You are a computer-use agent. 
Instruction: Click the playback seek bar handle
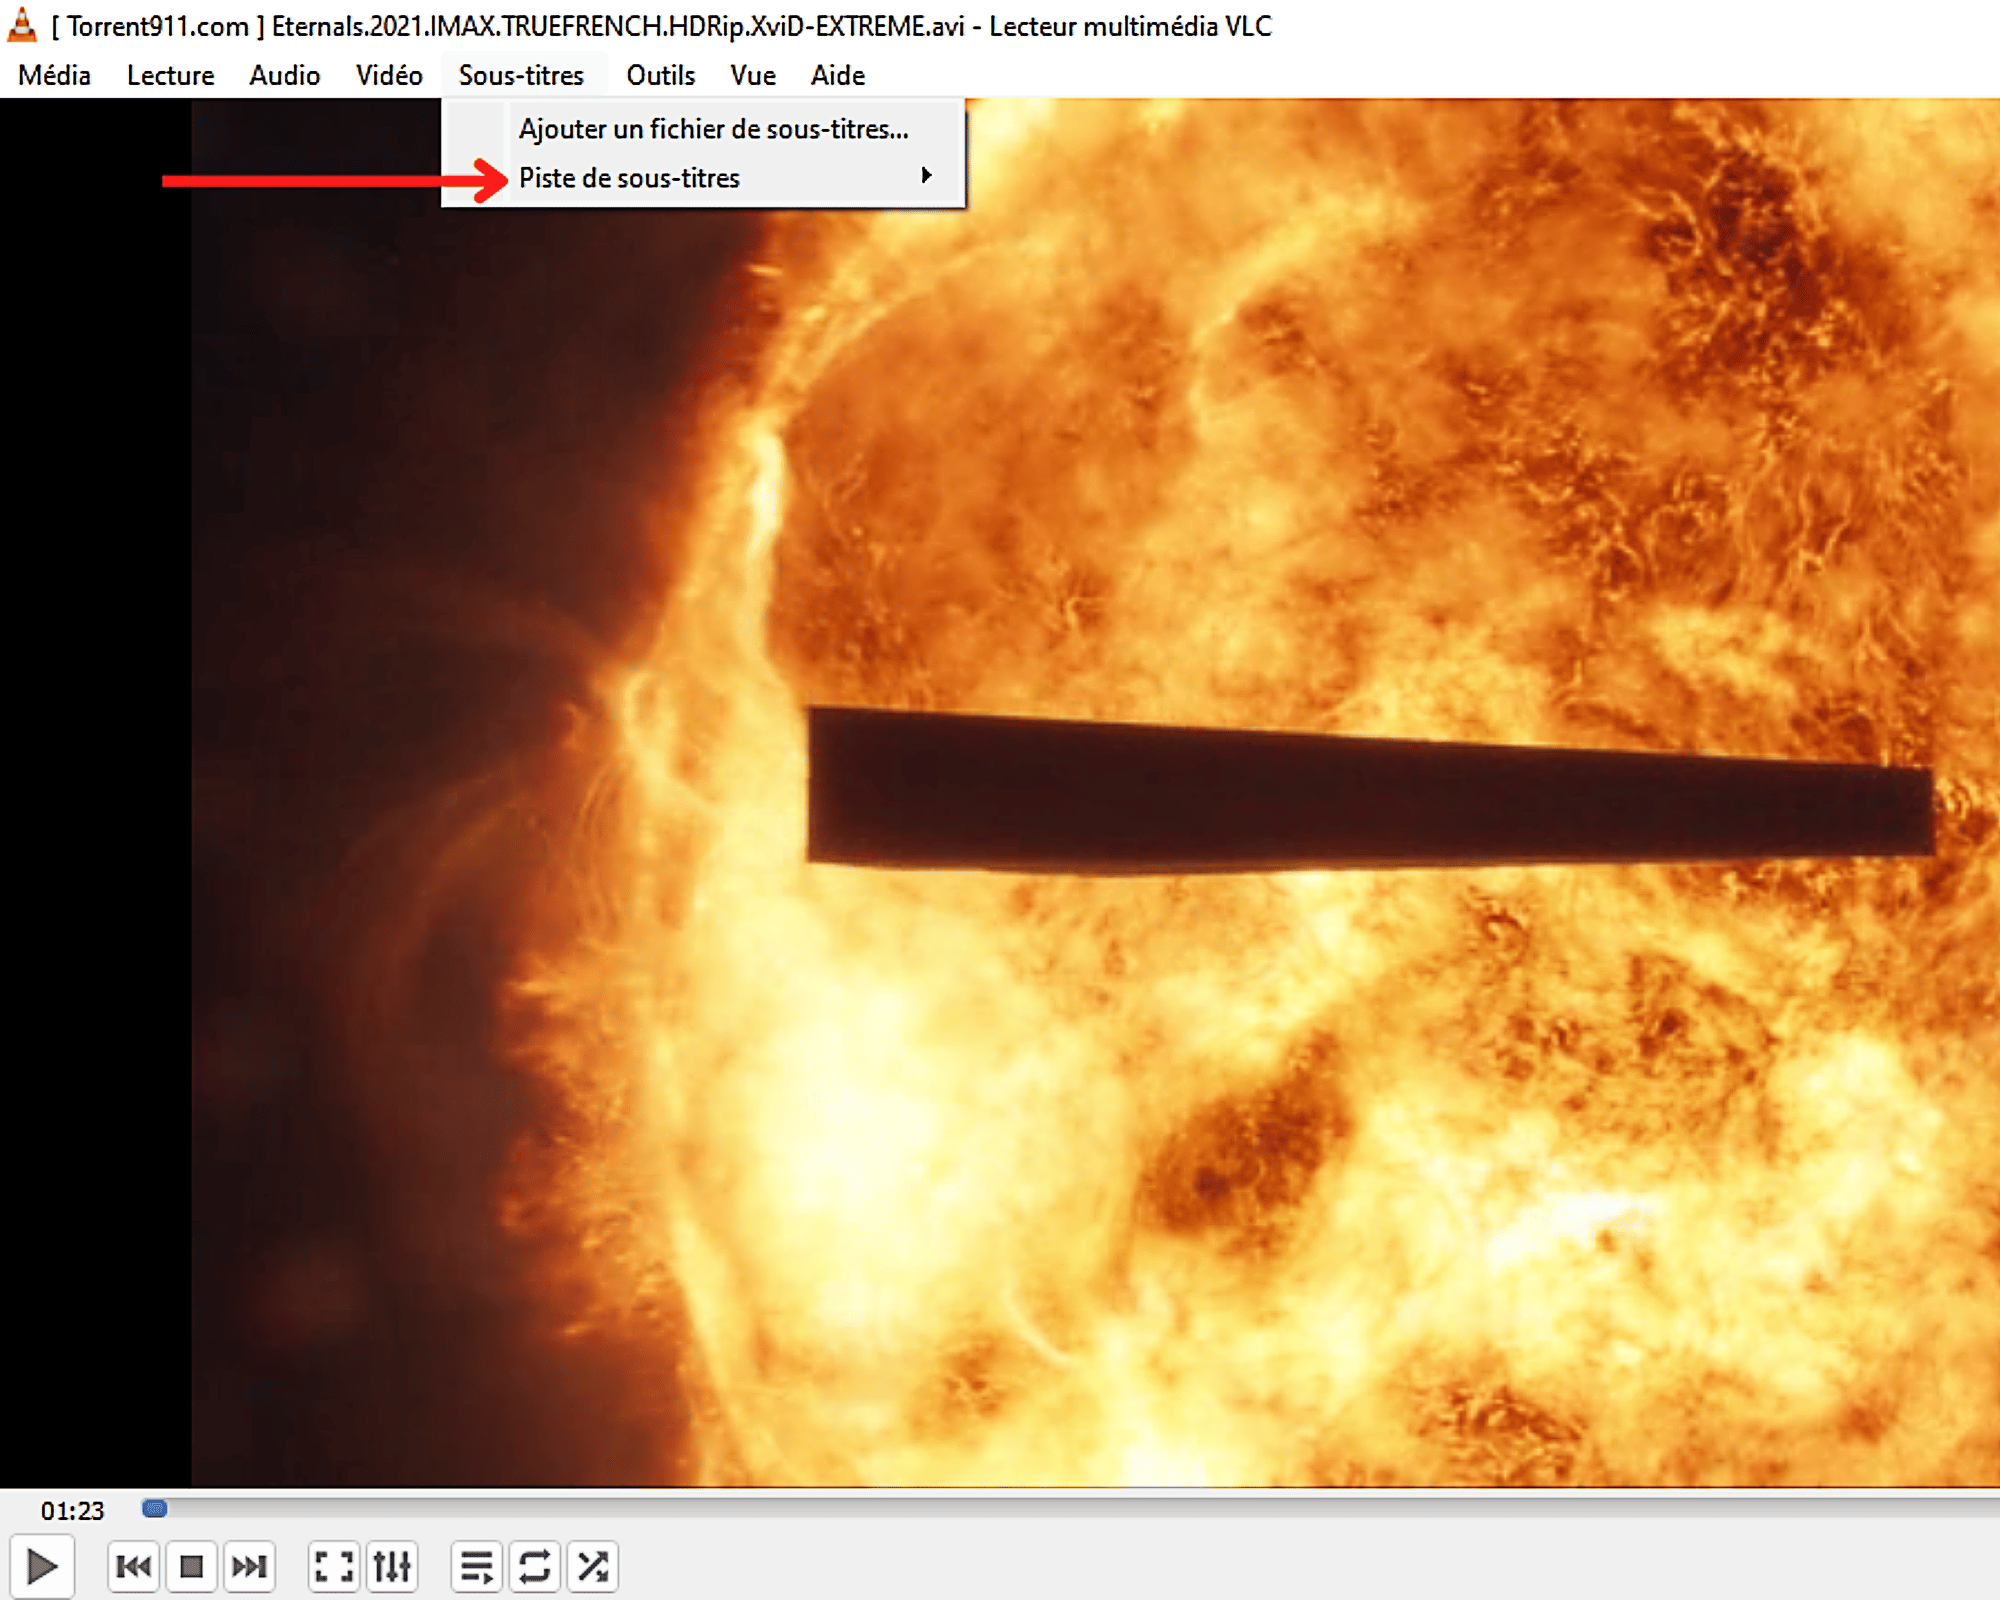[154, 1508]
